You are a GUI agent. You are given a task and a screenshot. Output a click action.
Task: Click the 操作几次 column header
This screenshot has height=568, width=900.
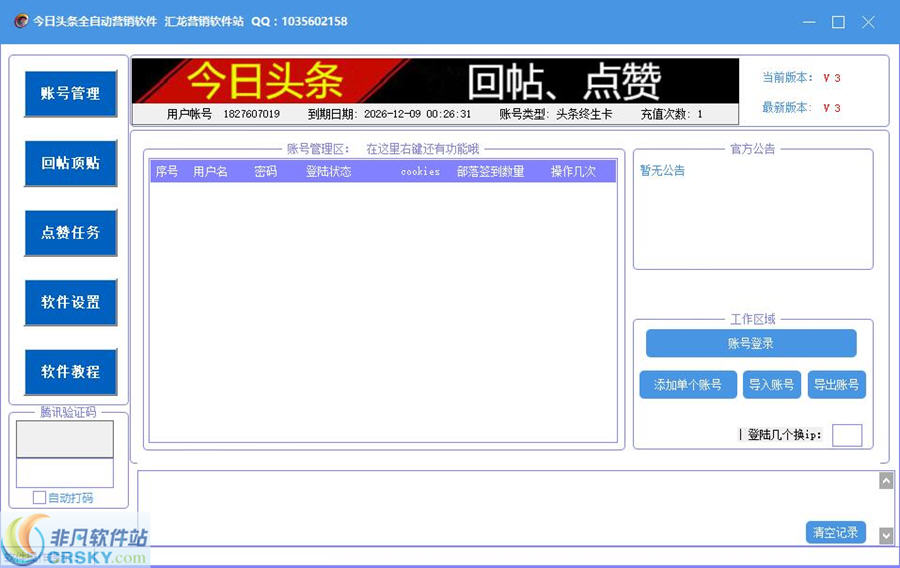tap(573, 172)
